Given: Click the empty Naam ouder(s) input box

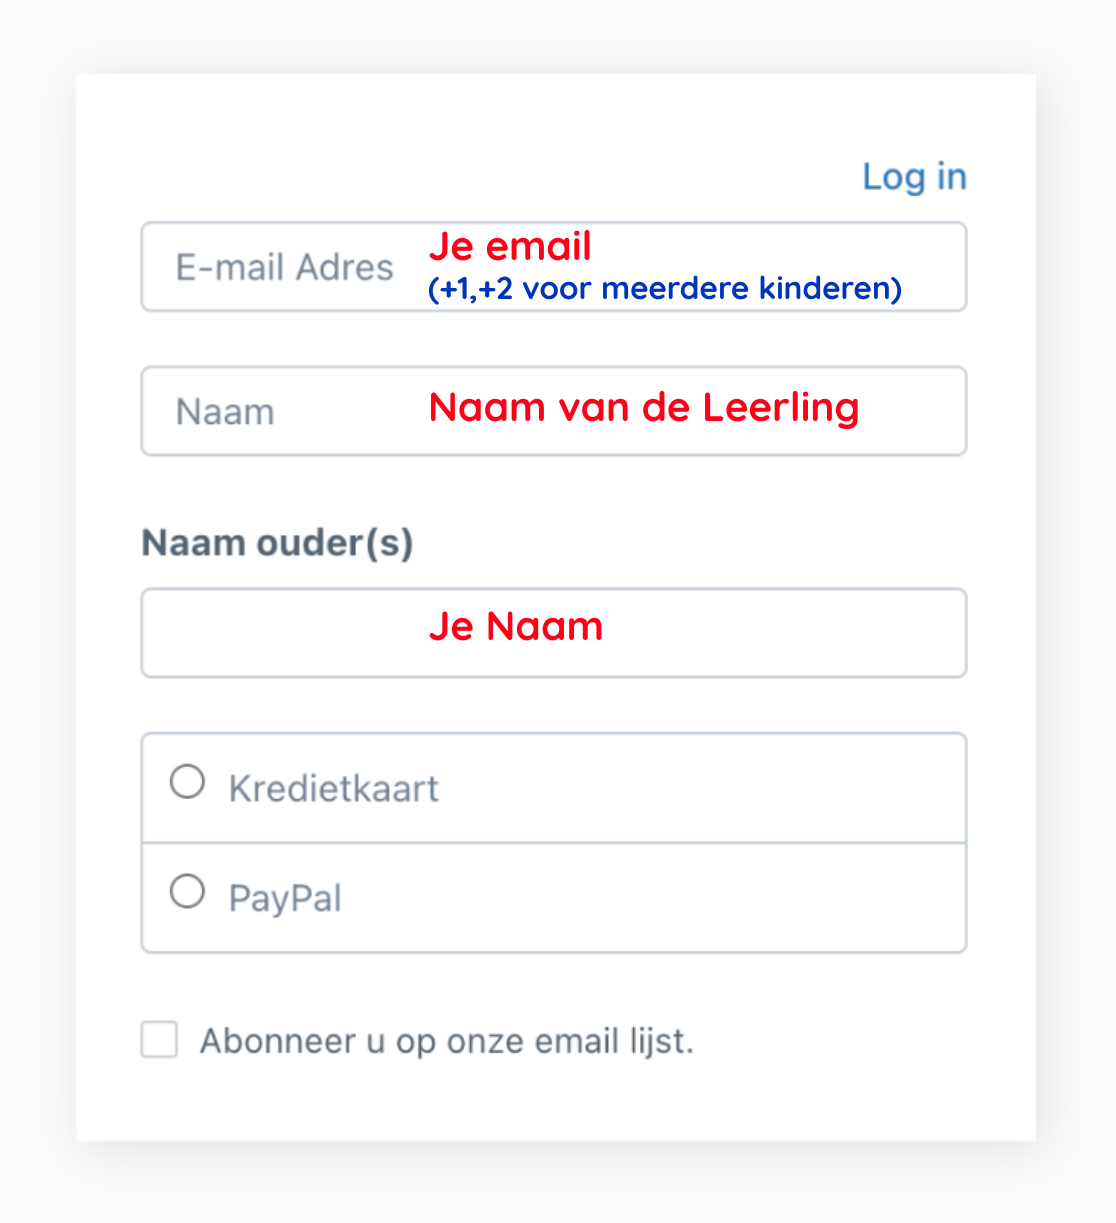Looking at the screenshot, I should [x=553, y=633].
